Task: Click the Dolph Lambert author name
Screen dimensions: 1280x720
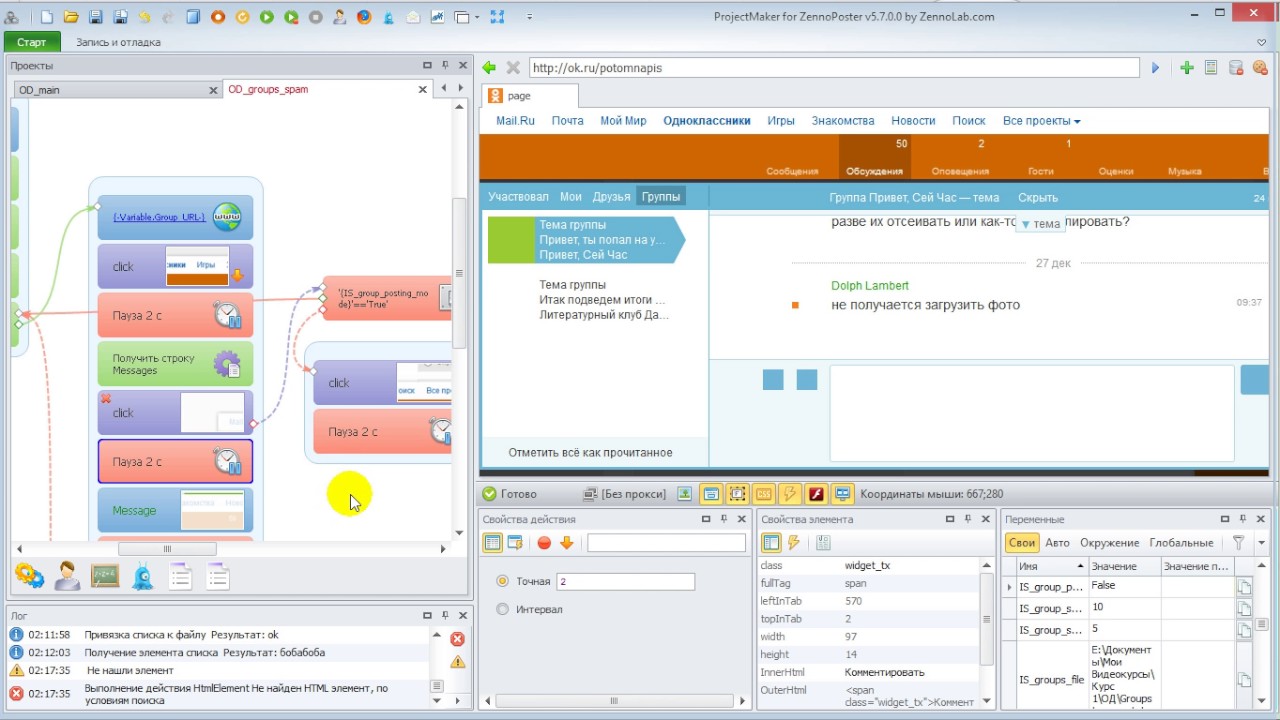Action: 870,286
